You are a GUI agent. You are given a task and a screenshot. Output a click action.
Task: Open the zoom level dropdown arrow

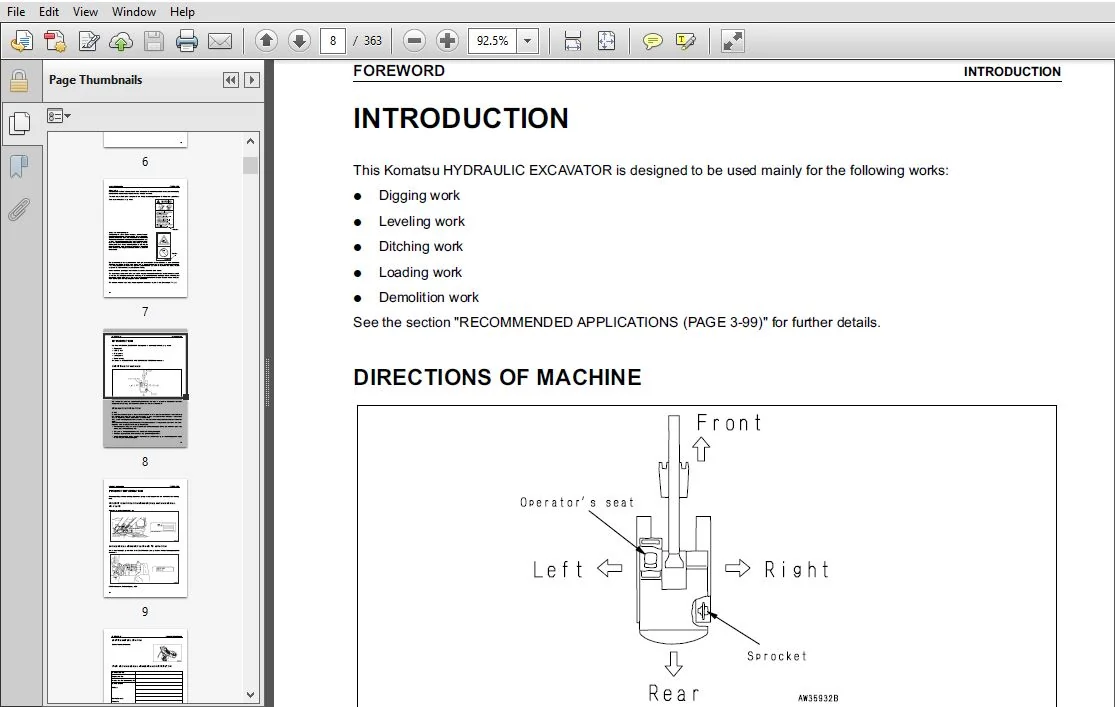click(528, 41)
